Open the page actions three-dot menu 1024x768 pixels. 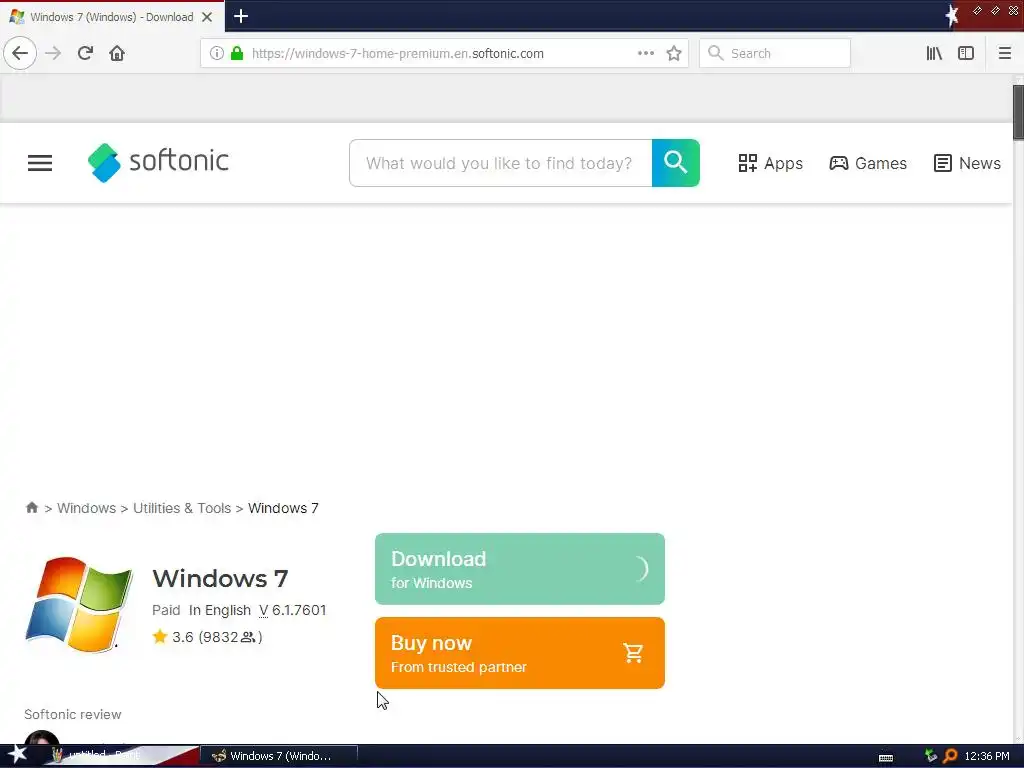click(646, 54)
